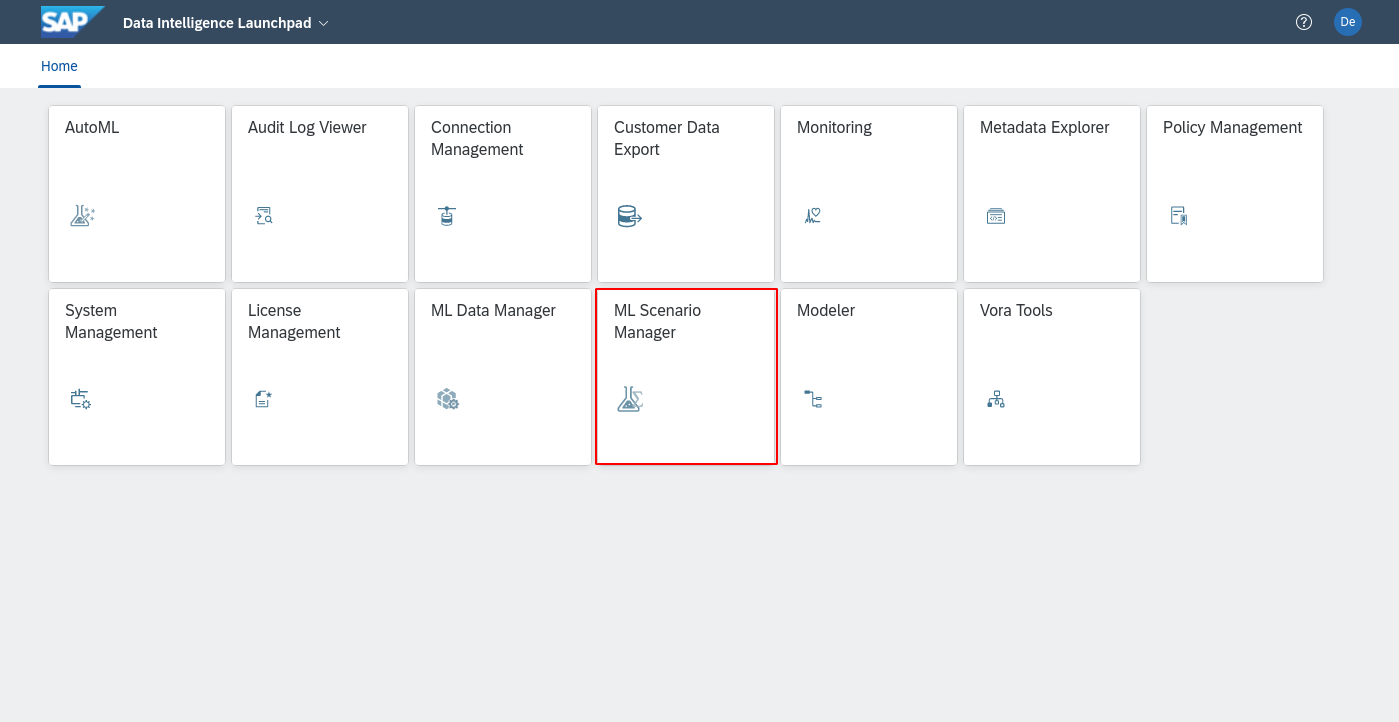Open the Audit Log Viewer tile title
Screen dimensions: 1399x722
[x=307, y=128]
